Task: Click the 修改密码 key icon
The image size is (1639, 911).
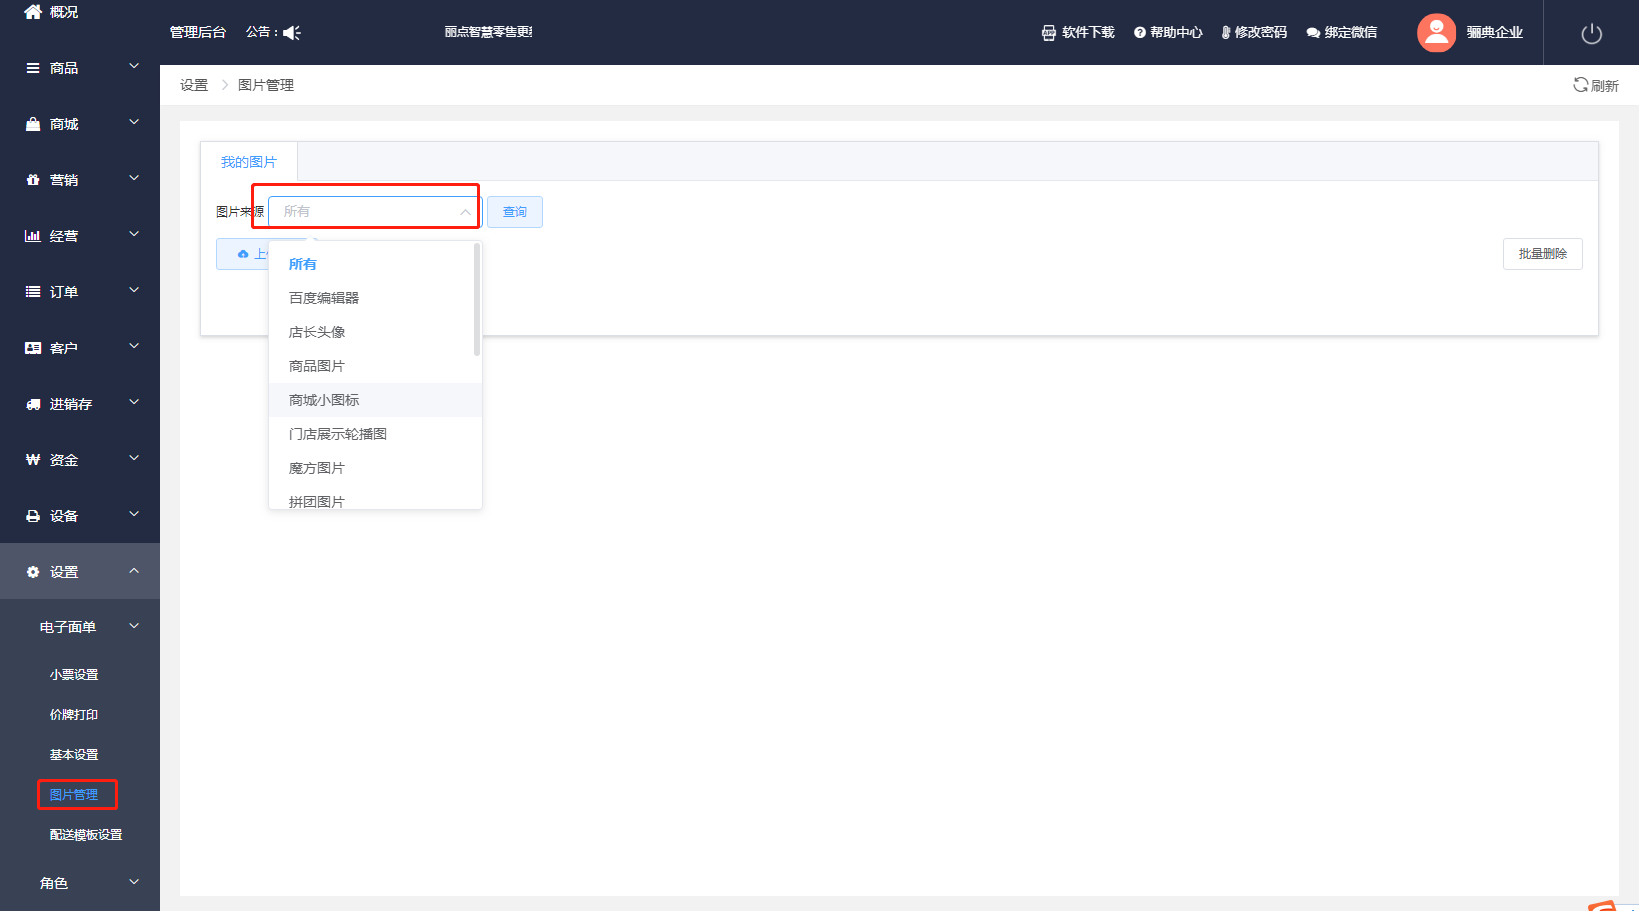Action: [1226, 33]
